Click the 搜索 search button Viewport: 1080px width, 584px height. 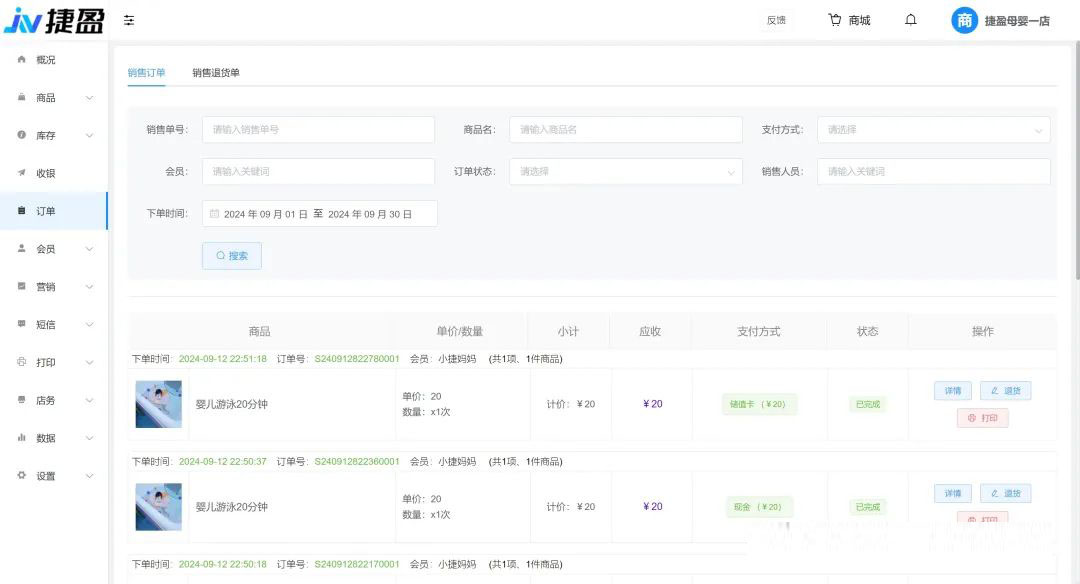(232, 256)
